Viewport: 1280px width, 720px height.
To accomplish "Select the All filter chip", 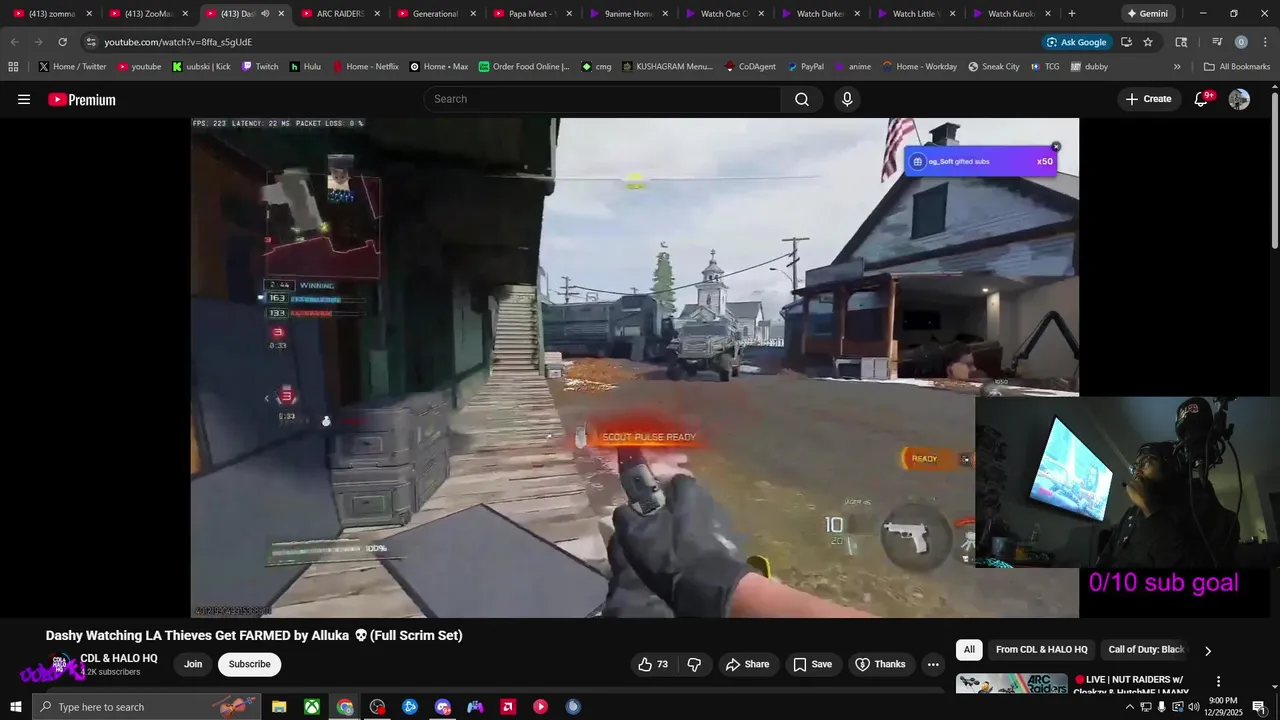I will [969, 650].
